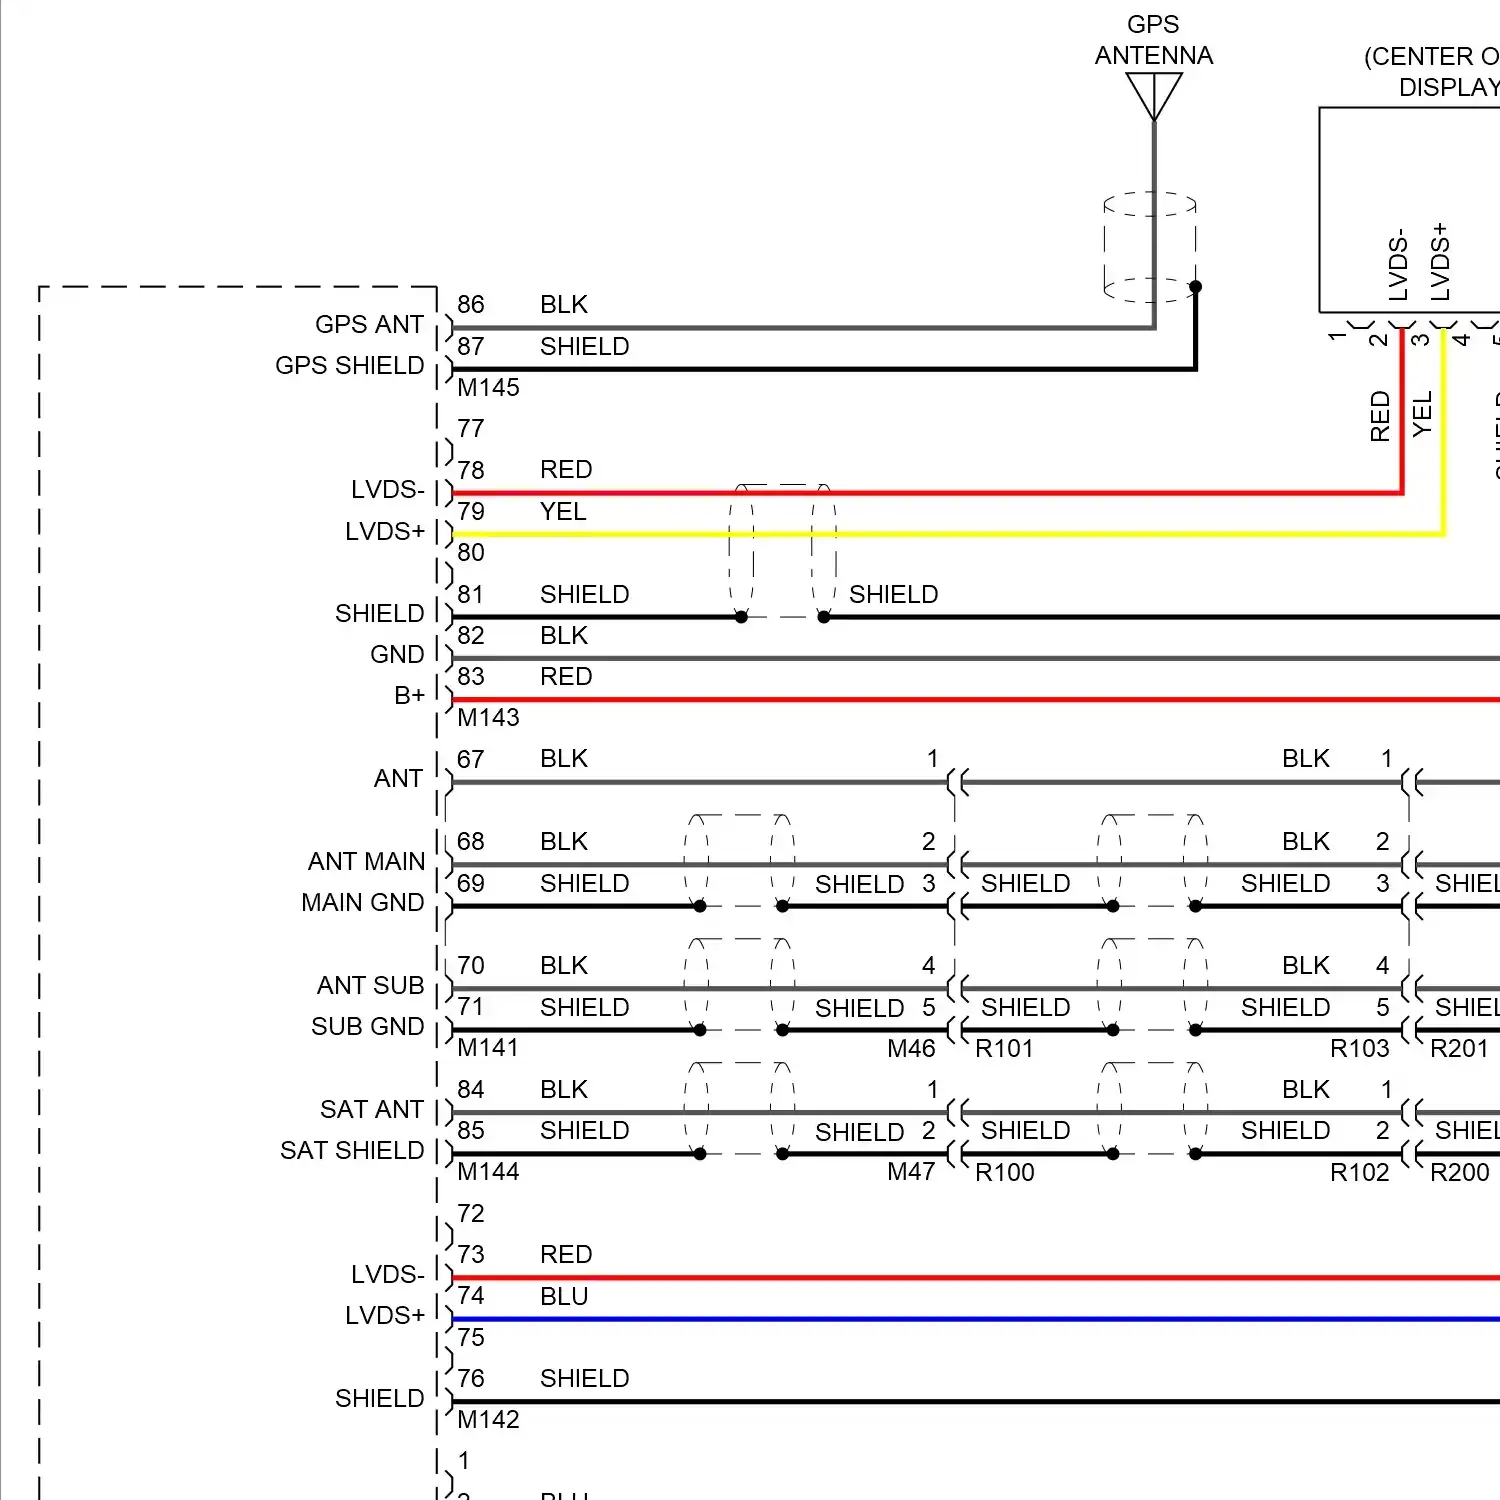The image size is (1500, 1500).
Task: Select pin number 67
Action: click(470, 759)
